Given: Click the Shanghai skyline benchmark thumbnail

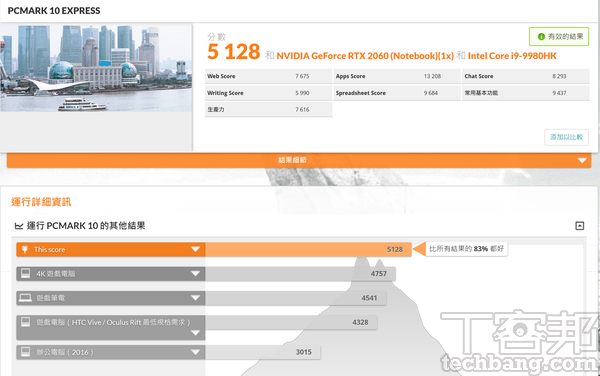Looking at the screenshot, I should coord(96,68).
